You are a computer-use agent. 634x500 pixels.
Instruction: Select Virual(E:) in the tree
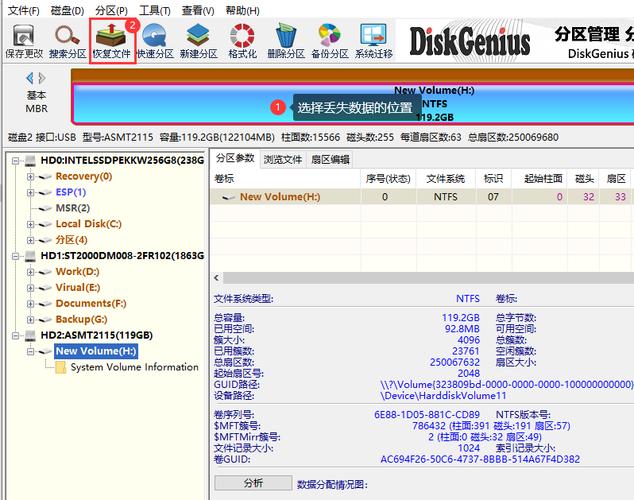click(78, 287)
